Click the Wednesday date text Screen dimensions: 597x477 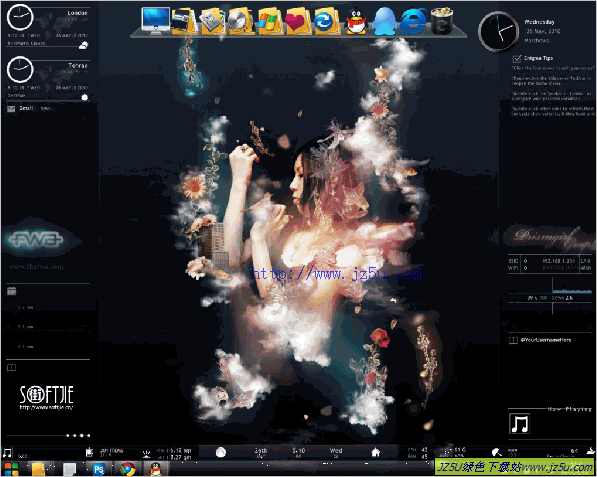pyautogui.click(x=539, y=22)
